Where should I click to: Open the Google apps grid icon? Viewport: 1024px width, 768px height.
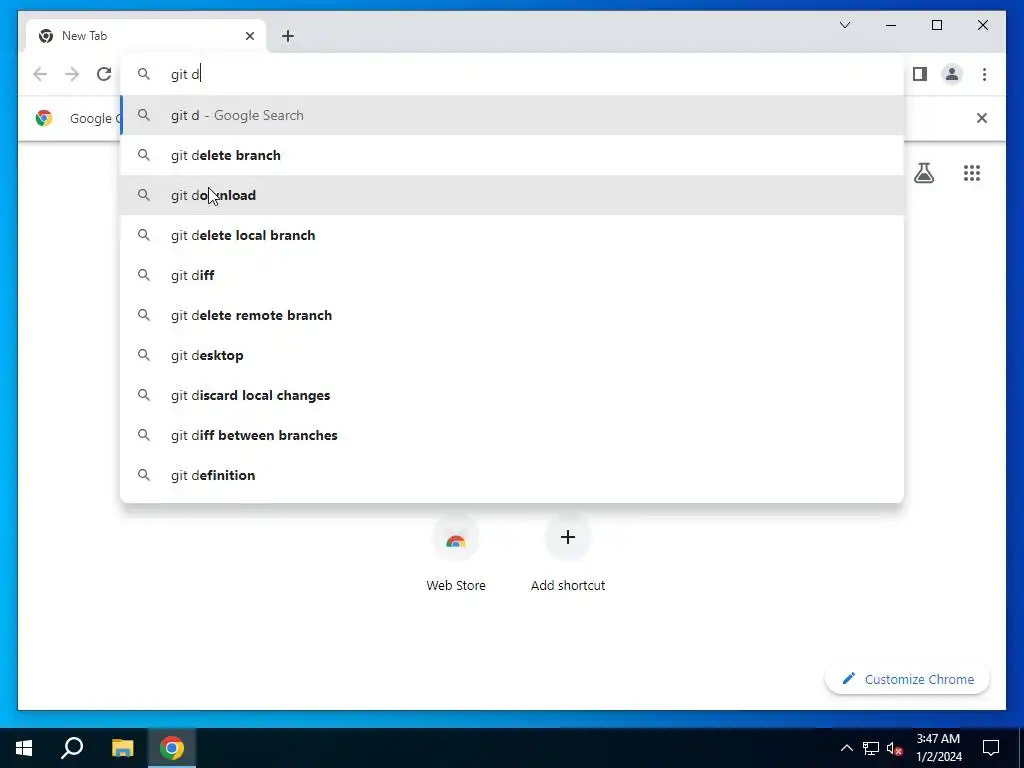971,173
